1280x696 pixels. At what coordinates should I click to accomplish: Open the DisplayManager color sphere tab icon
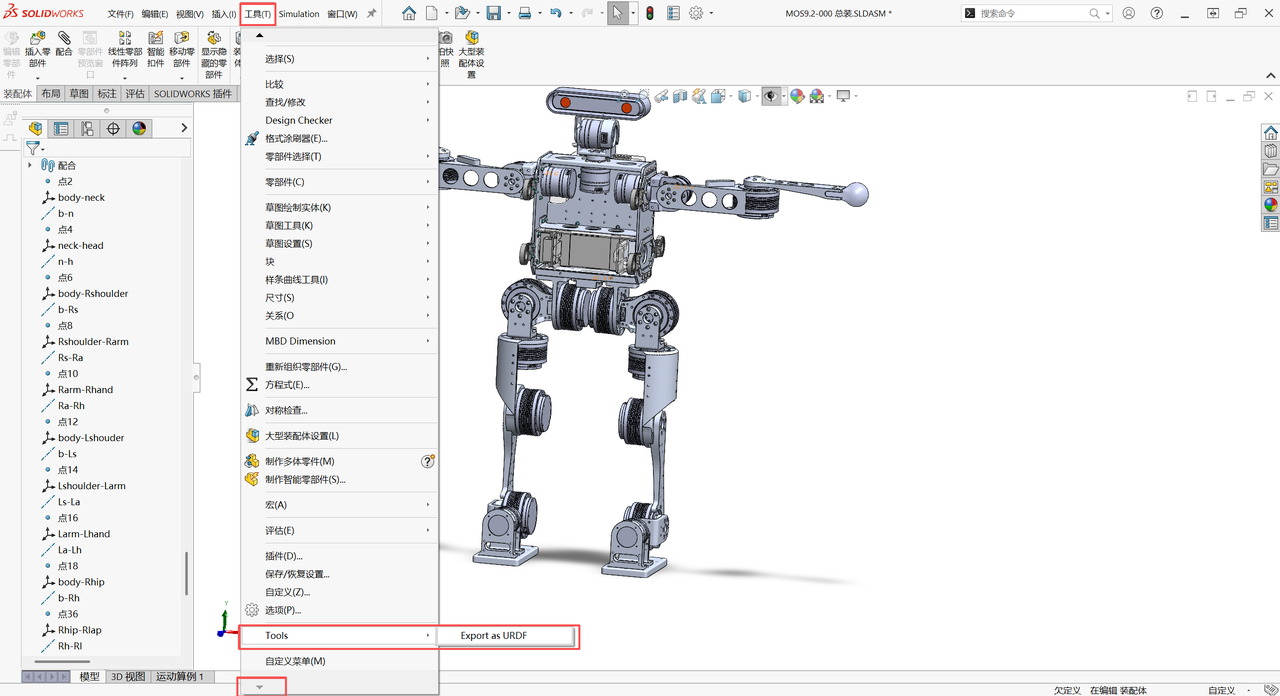click(139, 128)
